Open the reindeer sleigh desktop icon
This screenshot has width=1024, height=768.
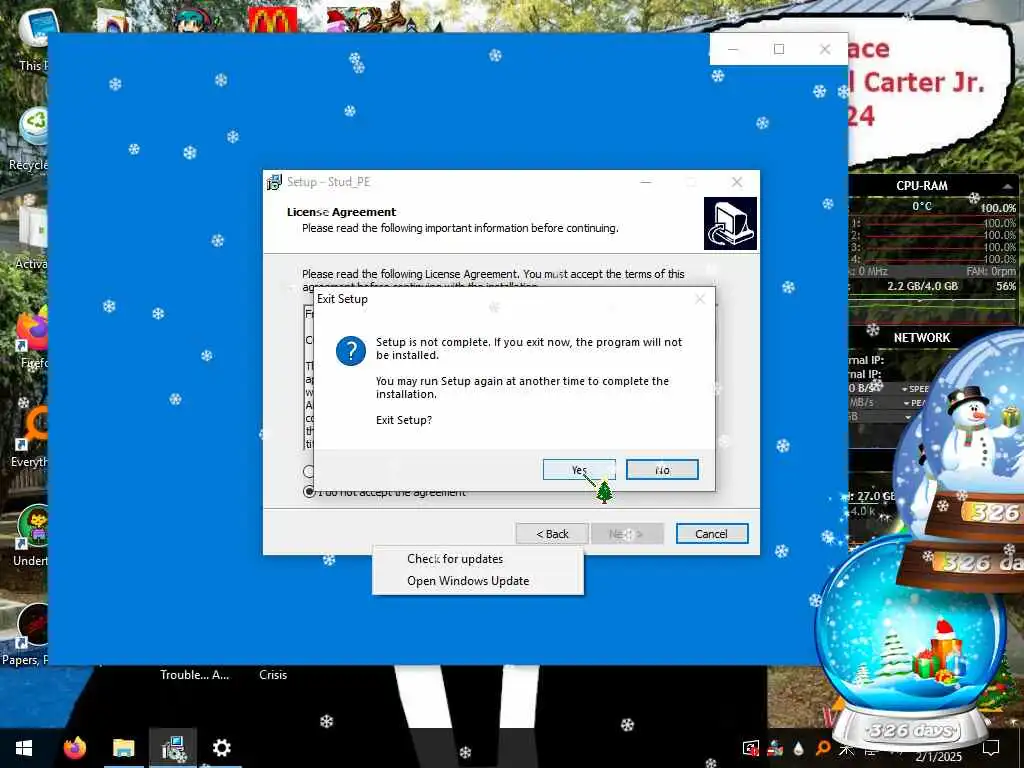click(368, 18)
